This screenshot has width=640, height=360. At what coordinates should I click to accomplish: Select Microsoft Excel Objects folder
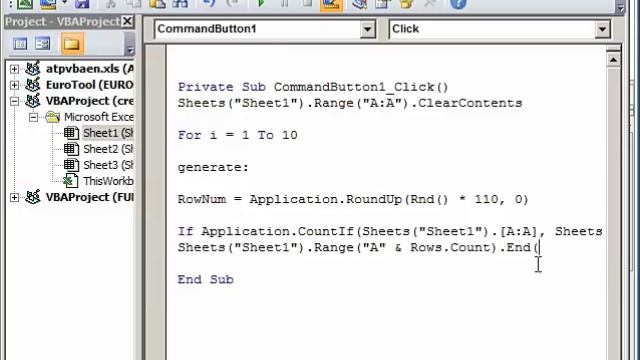(x=99, y=117)
